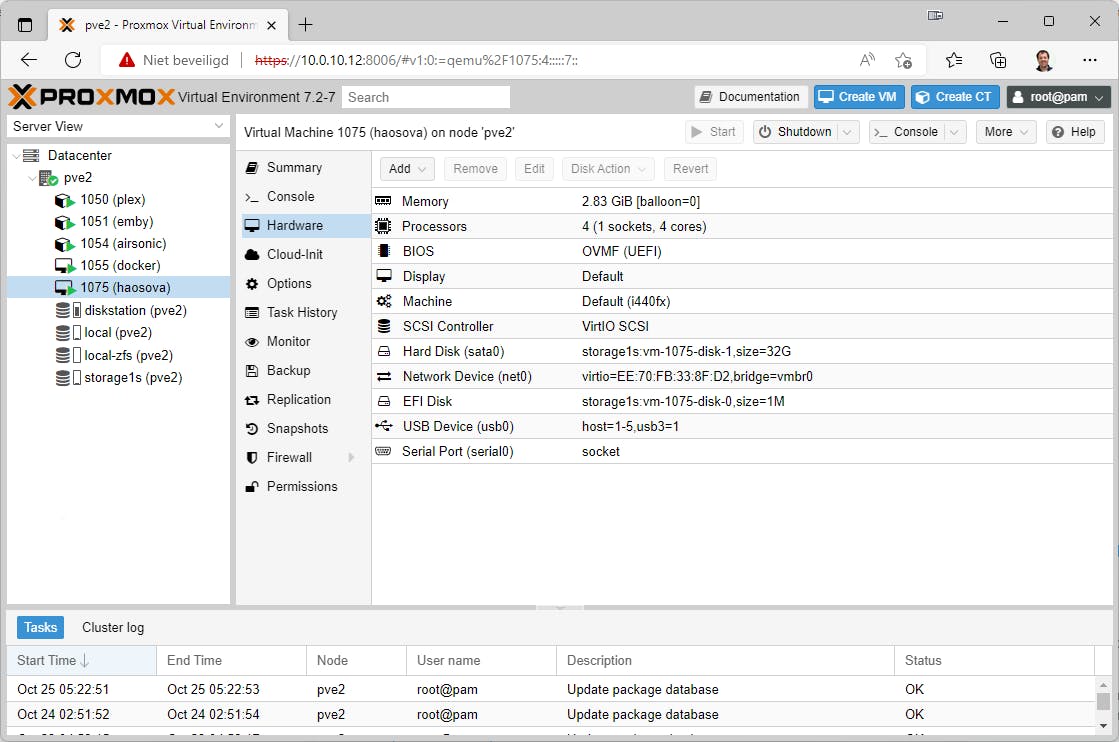Click the Proxmox logo
1119x742 pixels.
[91, 96]
